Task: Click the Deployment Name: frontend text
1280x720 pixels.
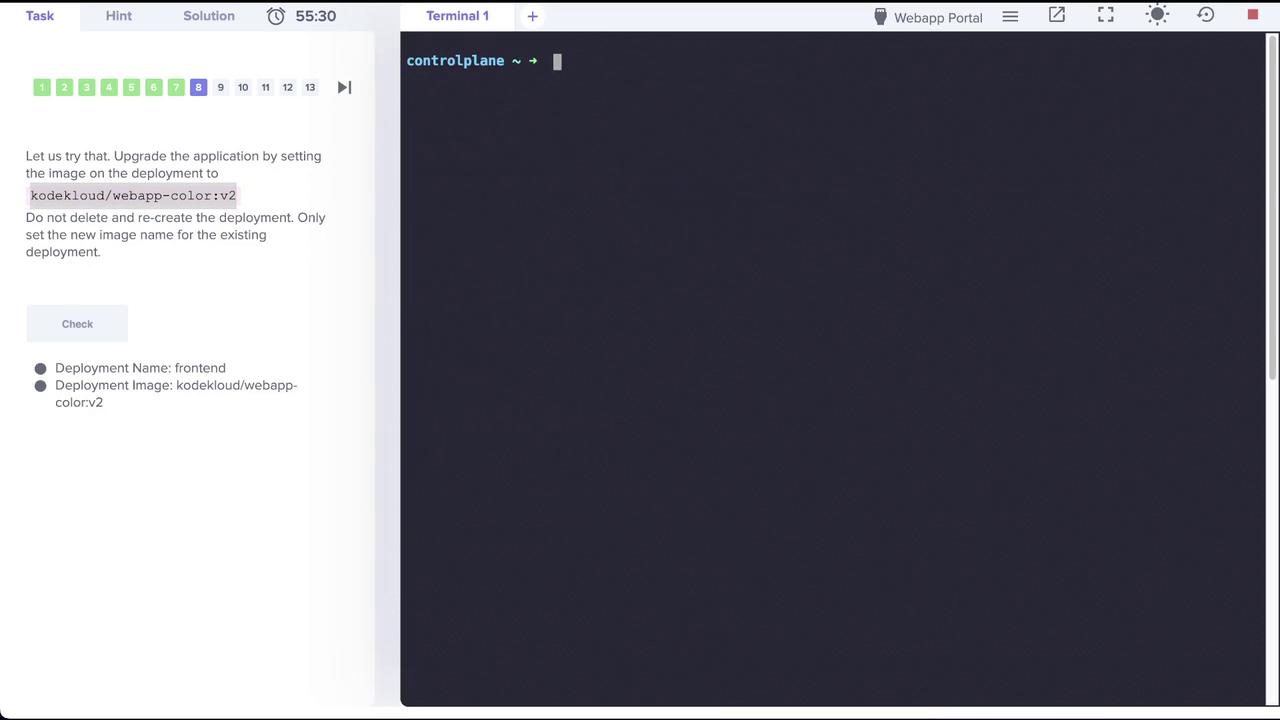Action: (x=140, y=368)
